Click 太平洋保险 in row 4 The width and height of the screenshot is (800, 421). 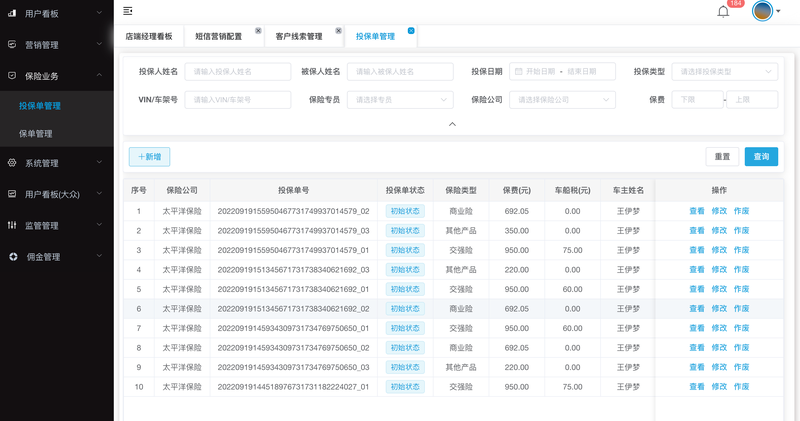[182, 269]
